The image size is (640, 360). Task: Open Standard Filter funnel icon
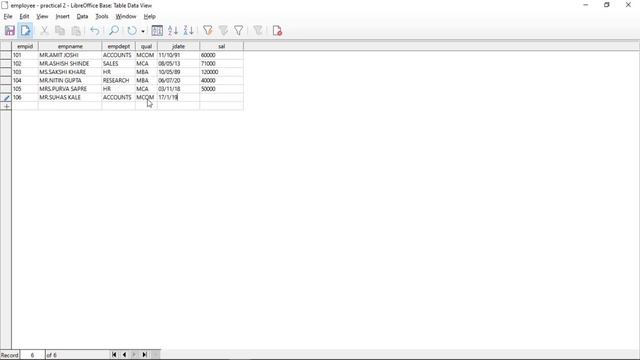(239, 31)
